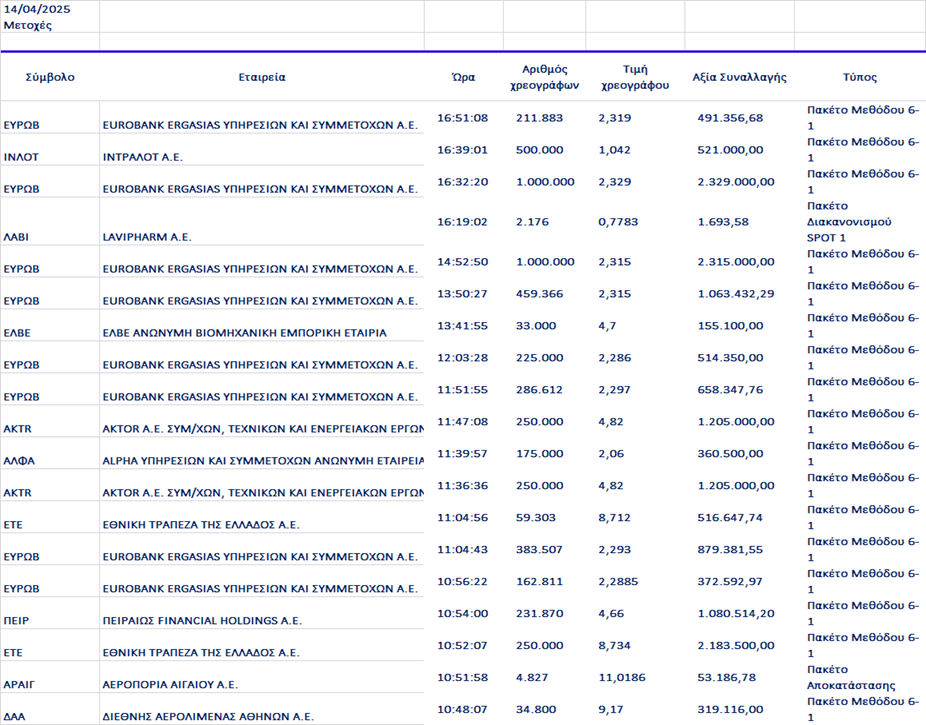Image resolution: width=926 pixels, height=725 pixels.
Task: Click time cell 14:52:50
Action: [462, 262]
